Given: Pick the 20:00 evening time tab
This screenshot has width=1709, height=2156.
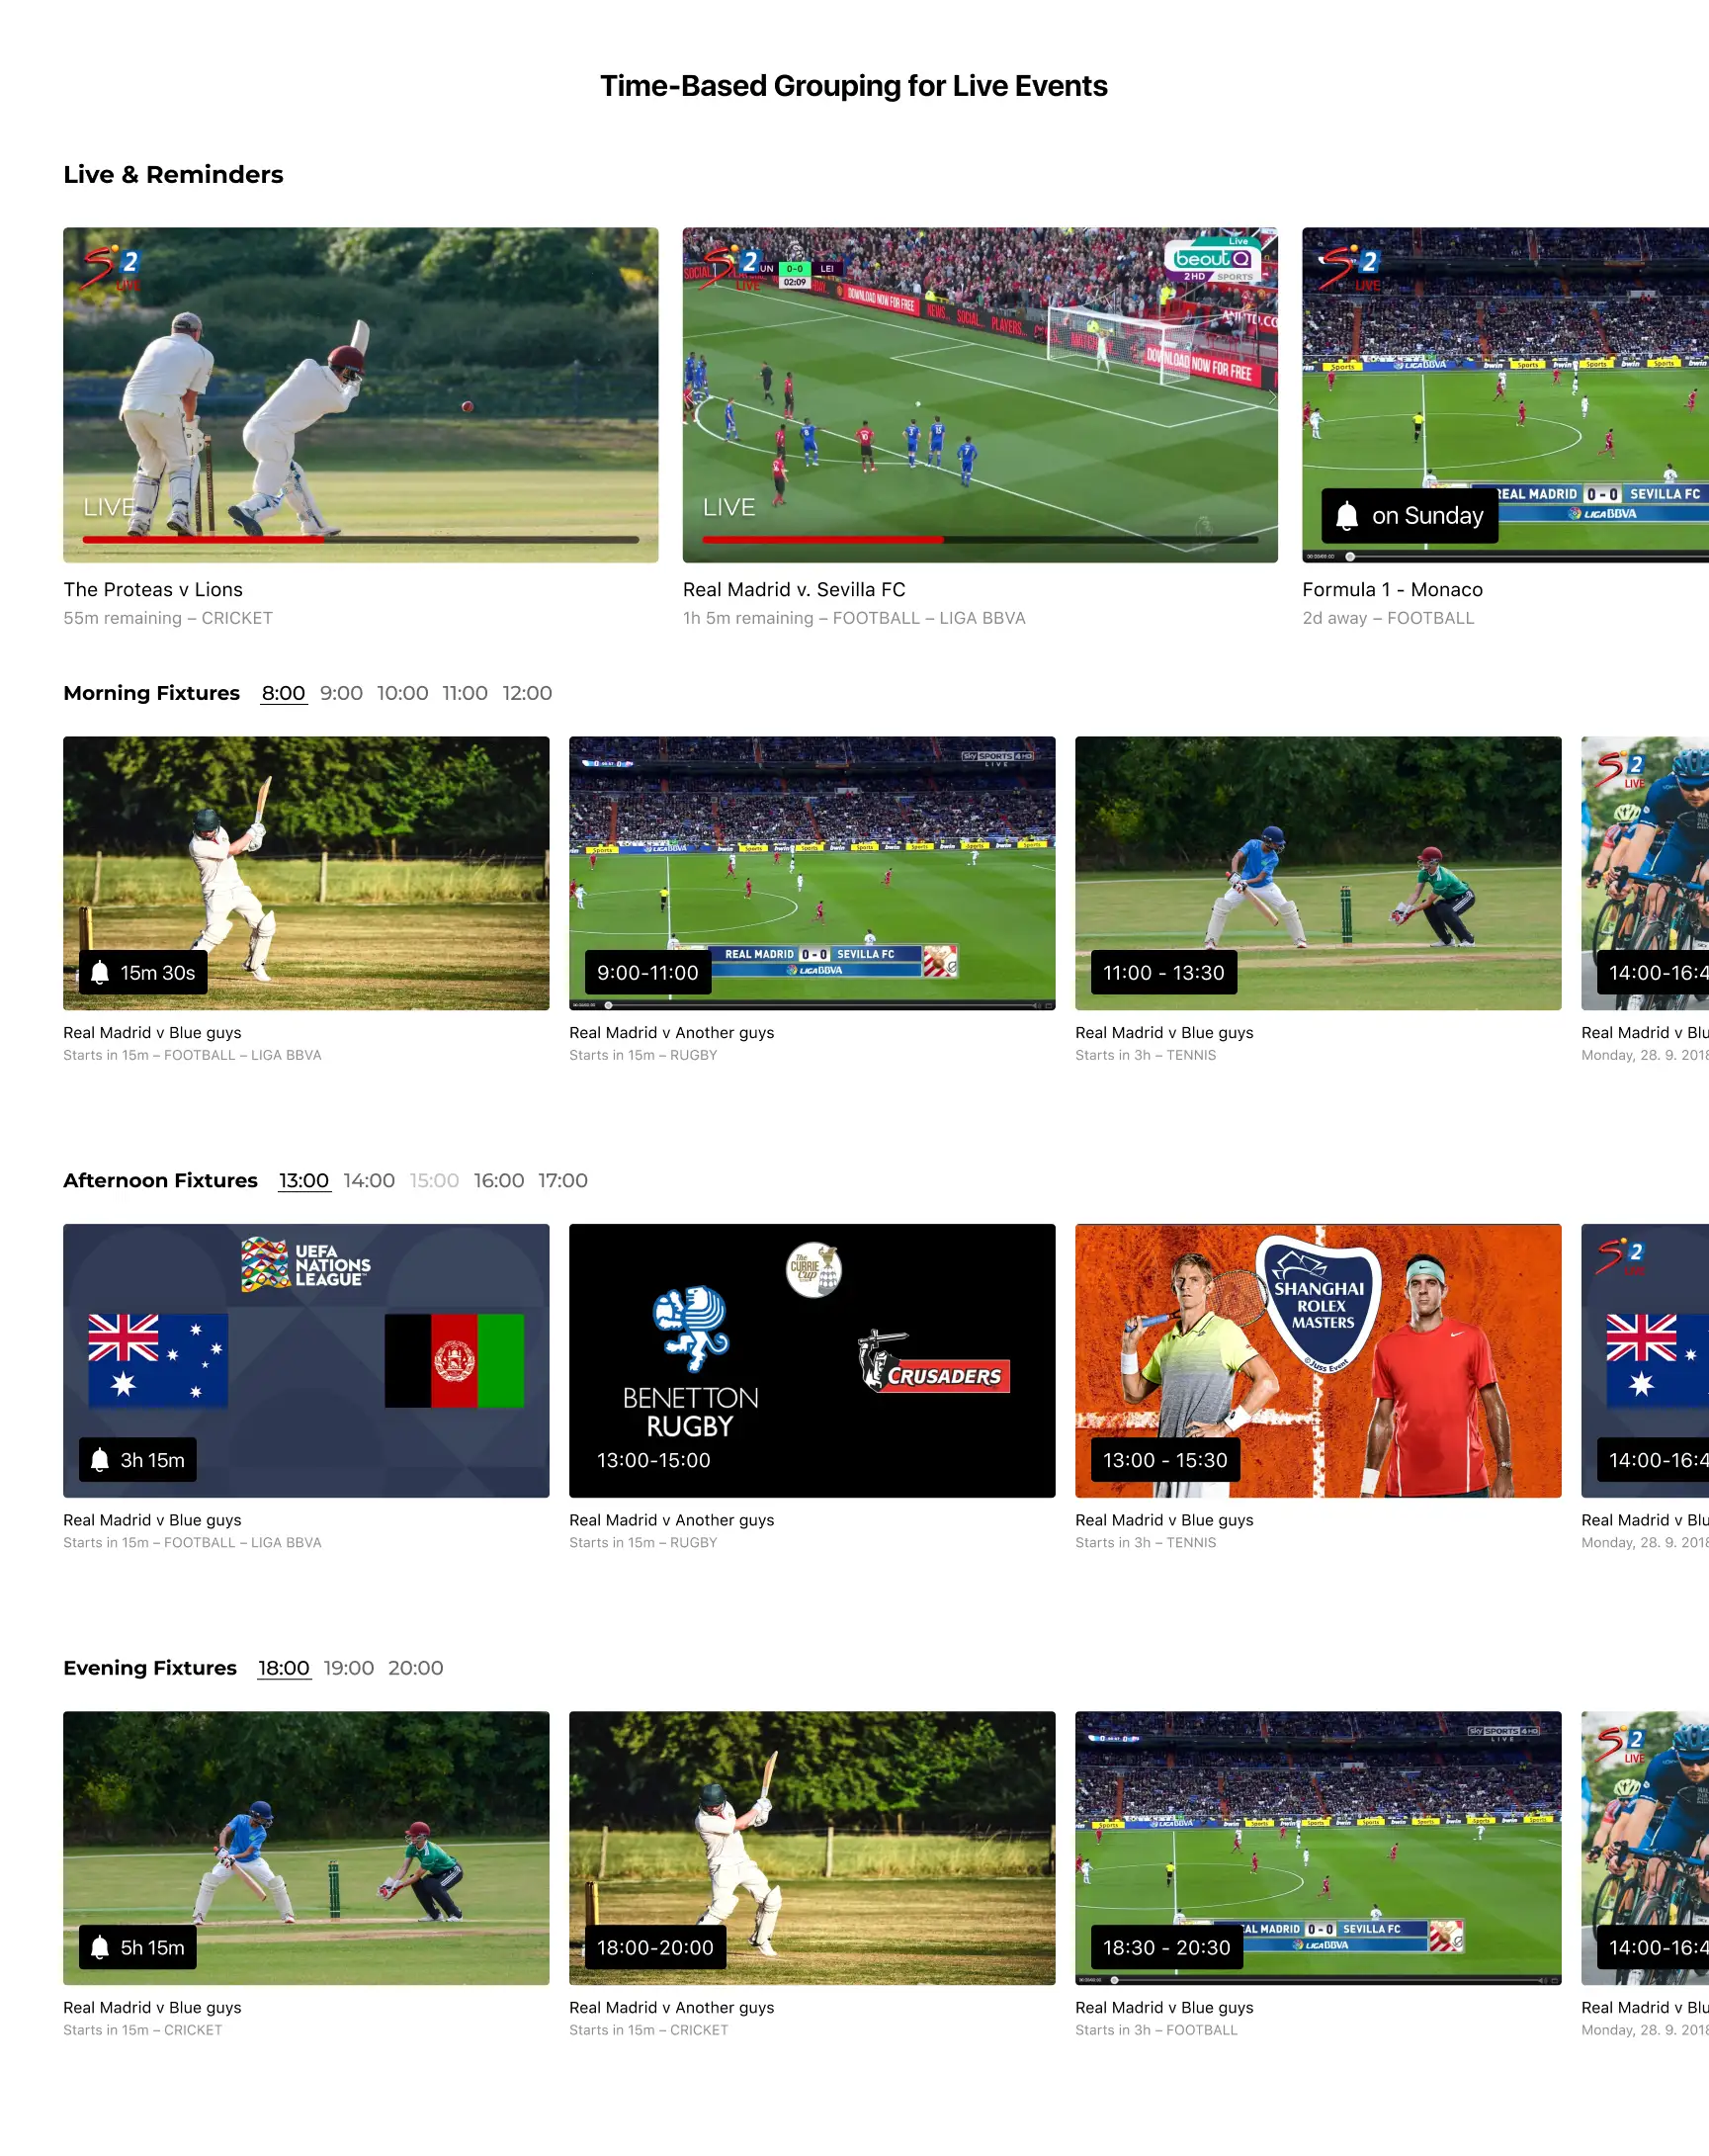Looking at the screenshot, I should click(416, 1667).
